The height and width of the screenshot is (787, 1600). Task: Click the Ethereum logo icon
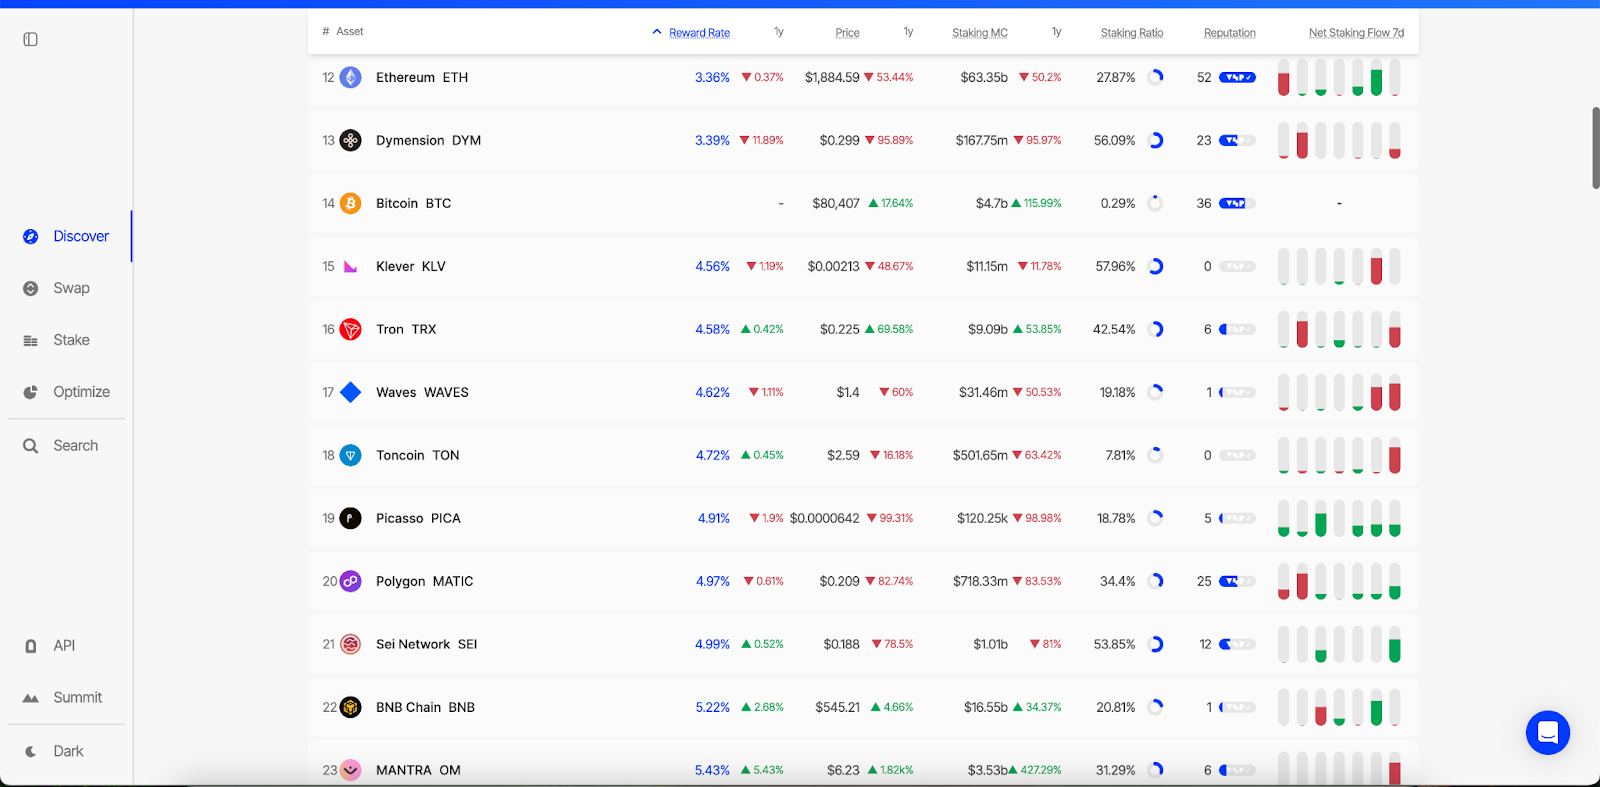pyautogui.click(x=351, y=77)
